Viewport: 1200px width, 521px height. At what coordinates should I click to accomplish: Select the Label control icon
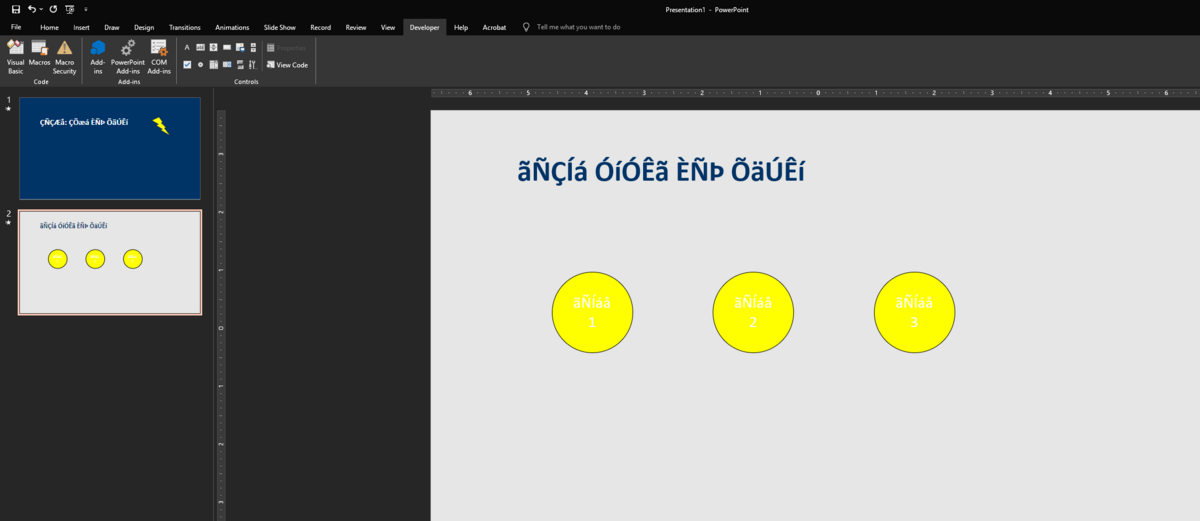point(187,47)
